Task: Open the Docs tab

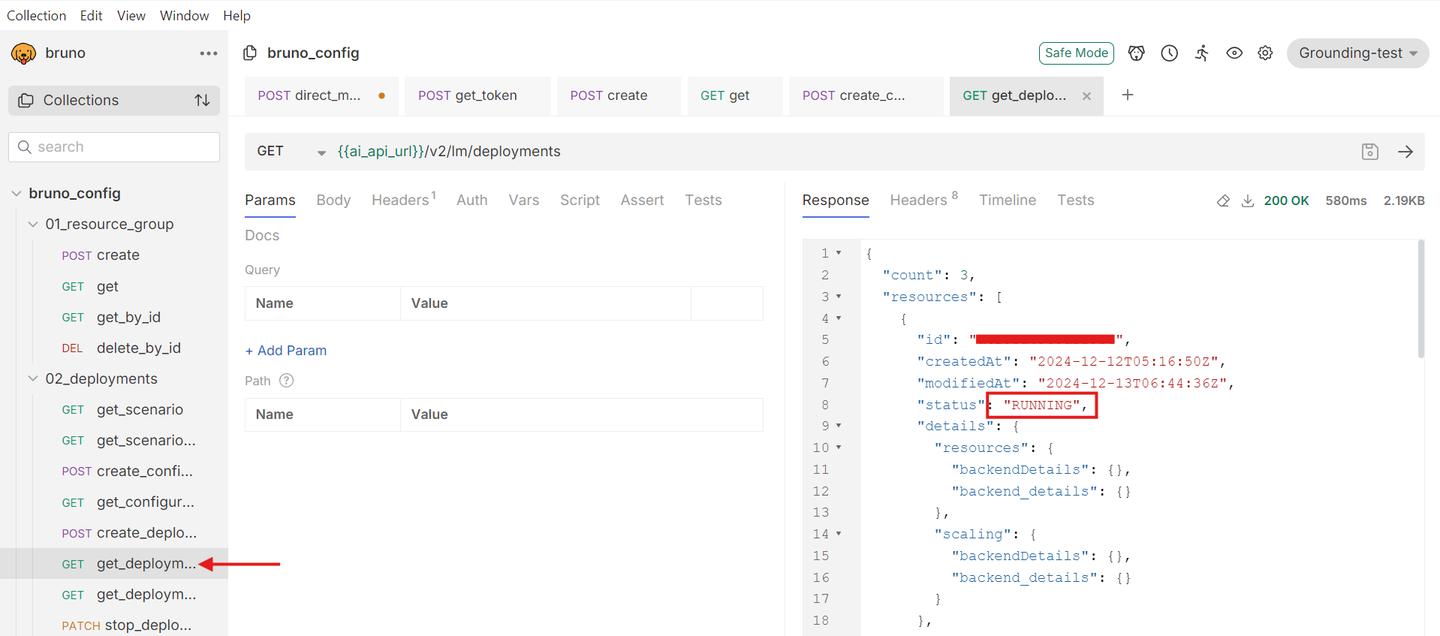Action: 262,236
